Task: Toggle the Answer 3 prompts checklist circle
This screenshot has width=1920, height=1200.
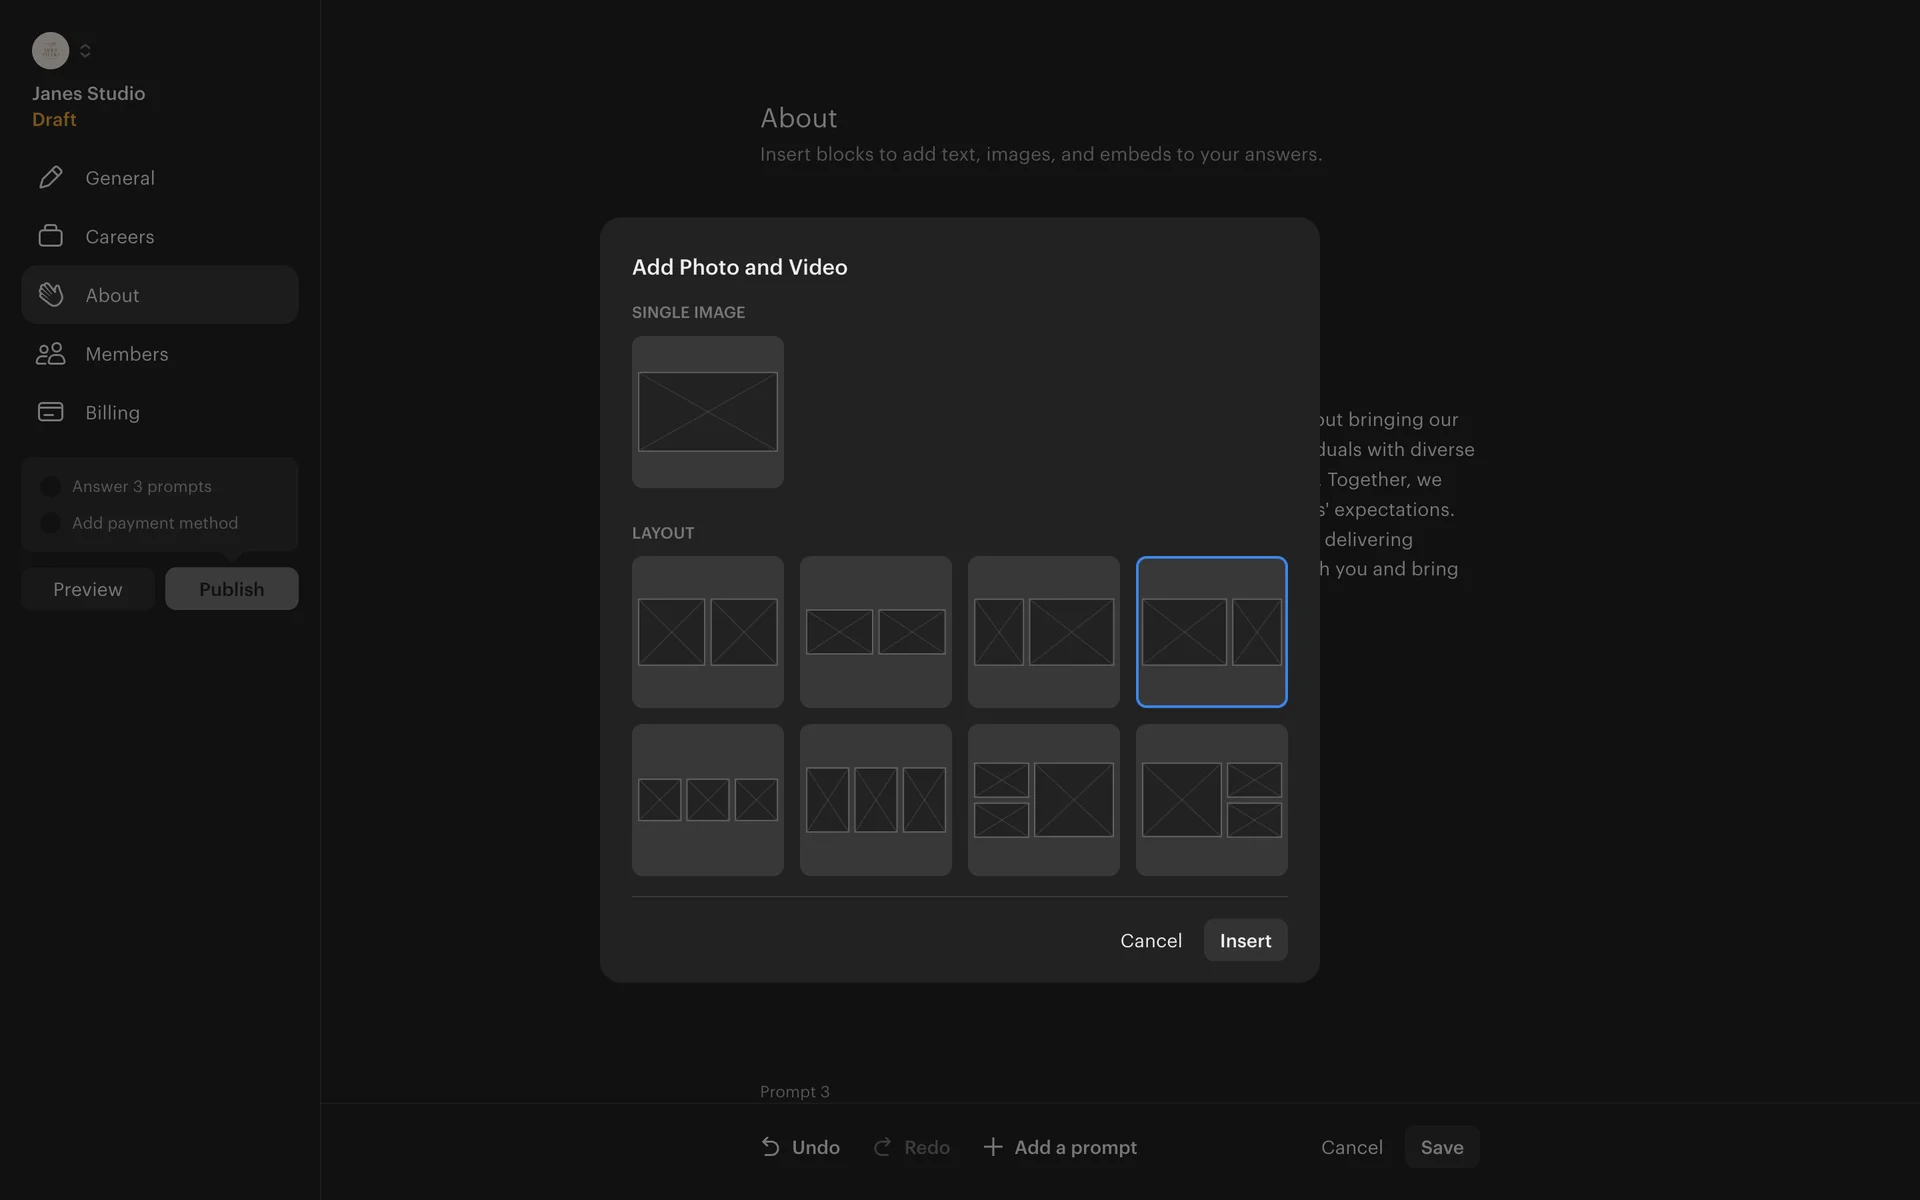Action: [x=50, y=487]
